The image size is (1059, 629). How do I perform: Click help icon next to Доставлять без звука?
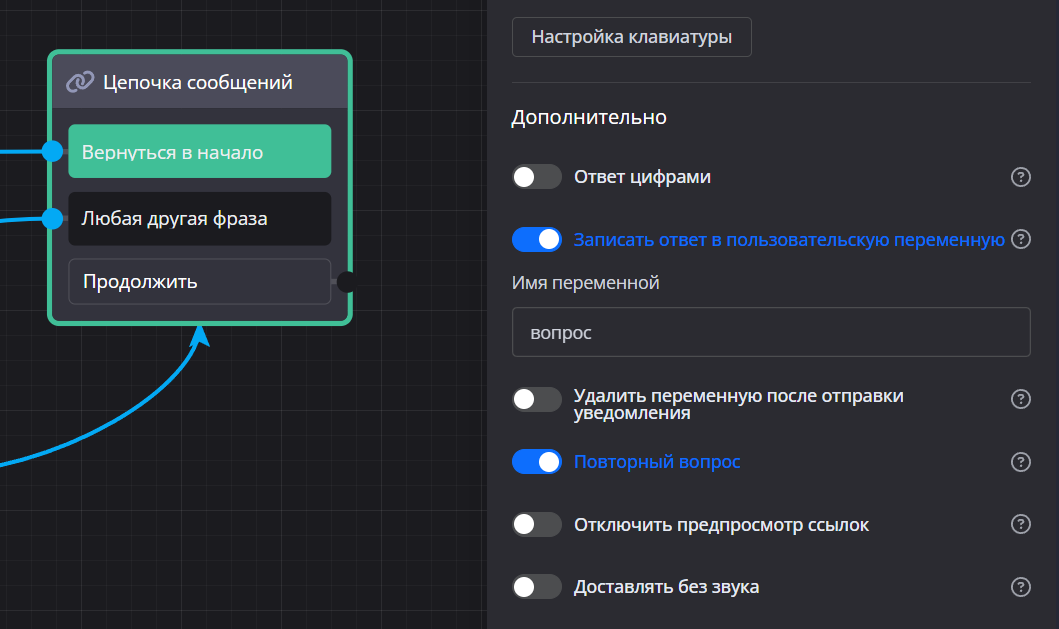(x=1020, y=587)
